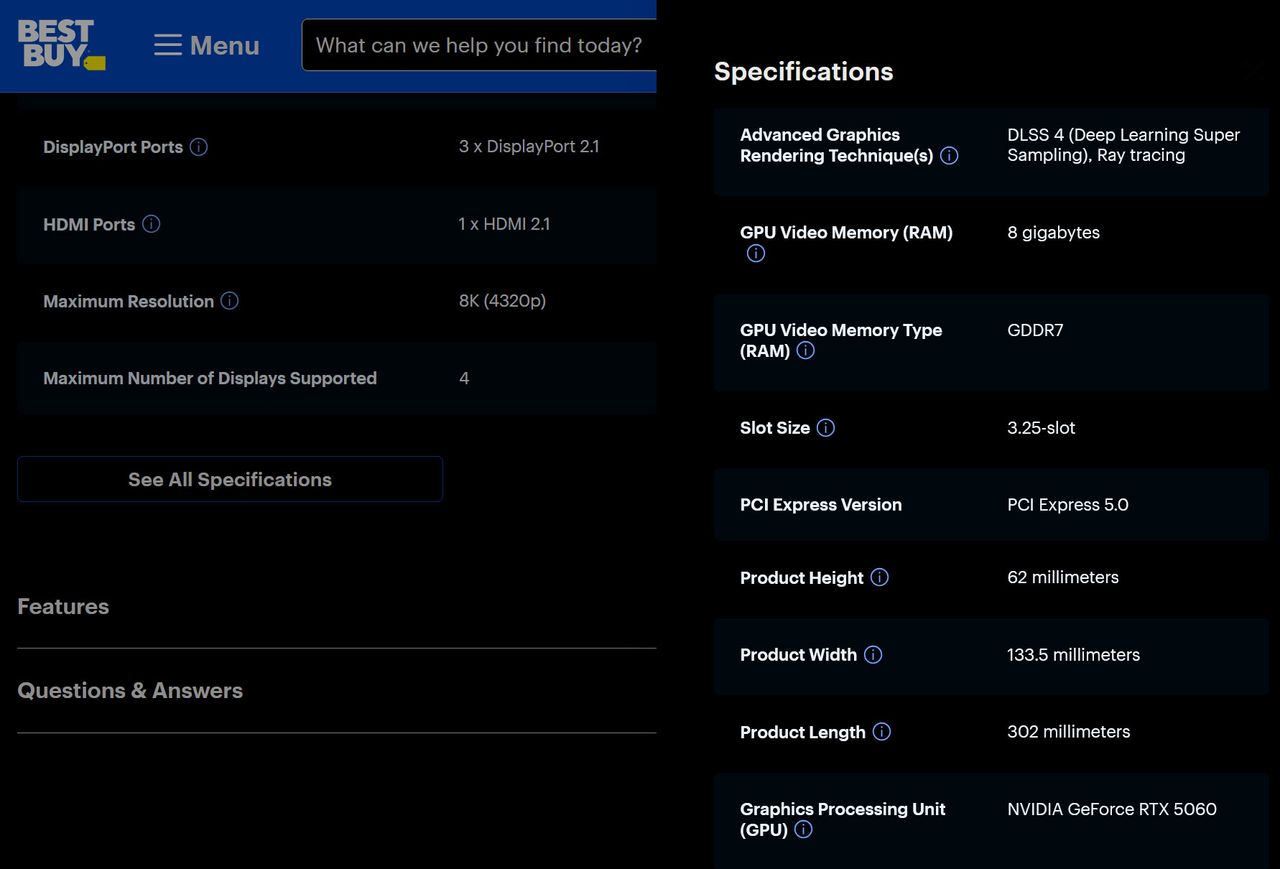The width and height of the screenshot is (1280, 869).
Task: Show info for Slot Size
Action: point(825,428)
